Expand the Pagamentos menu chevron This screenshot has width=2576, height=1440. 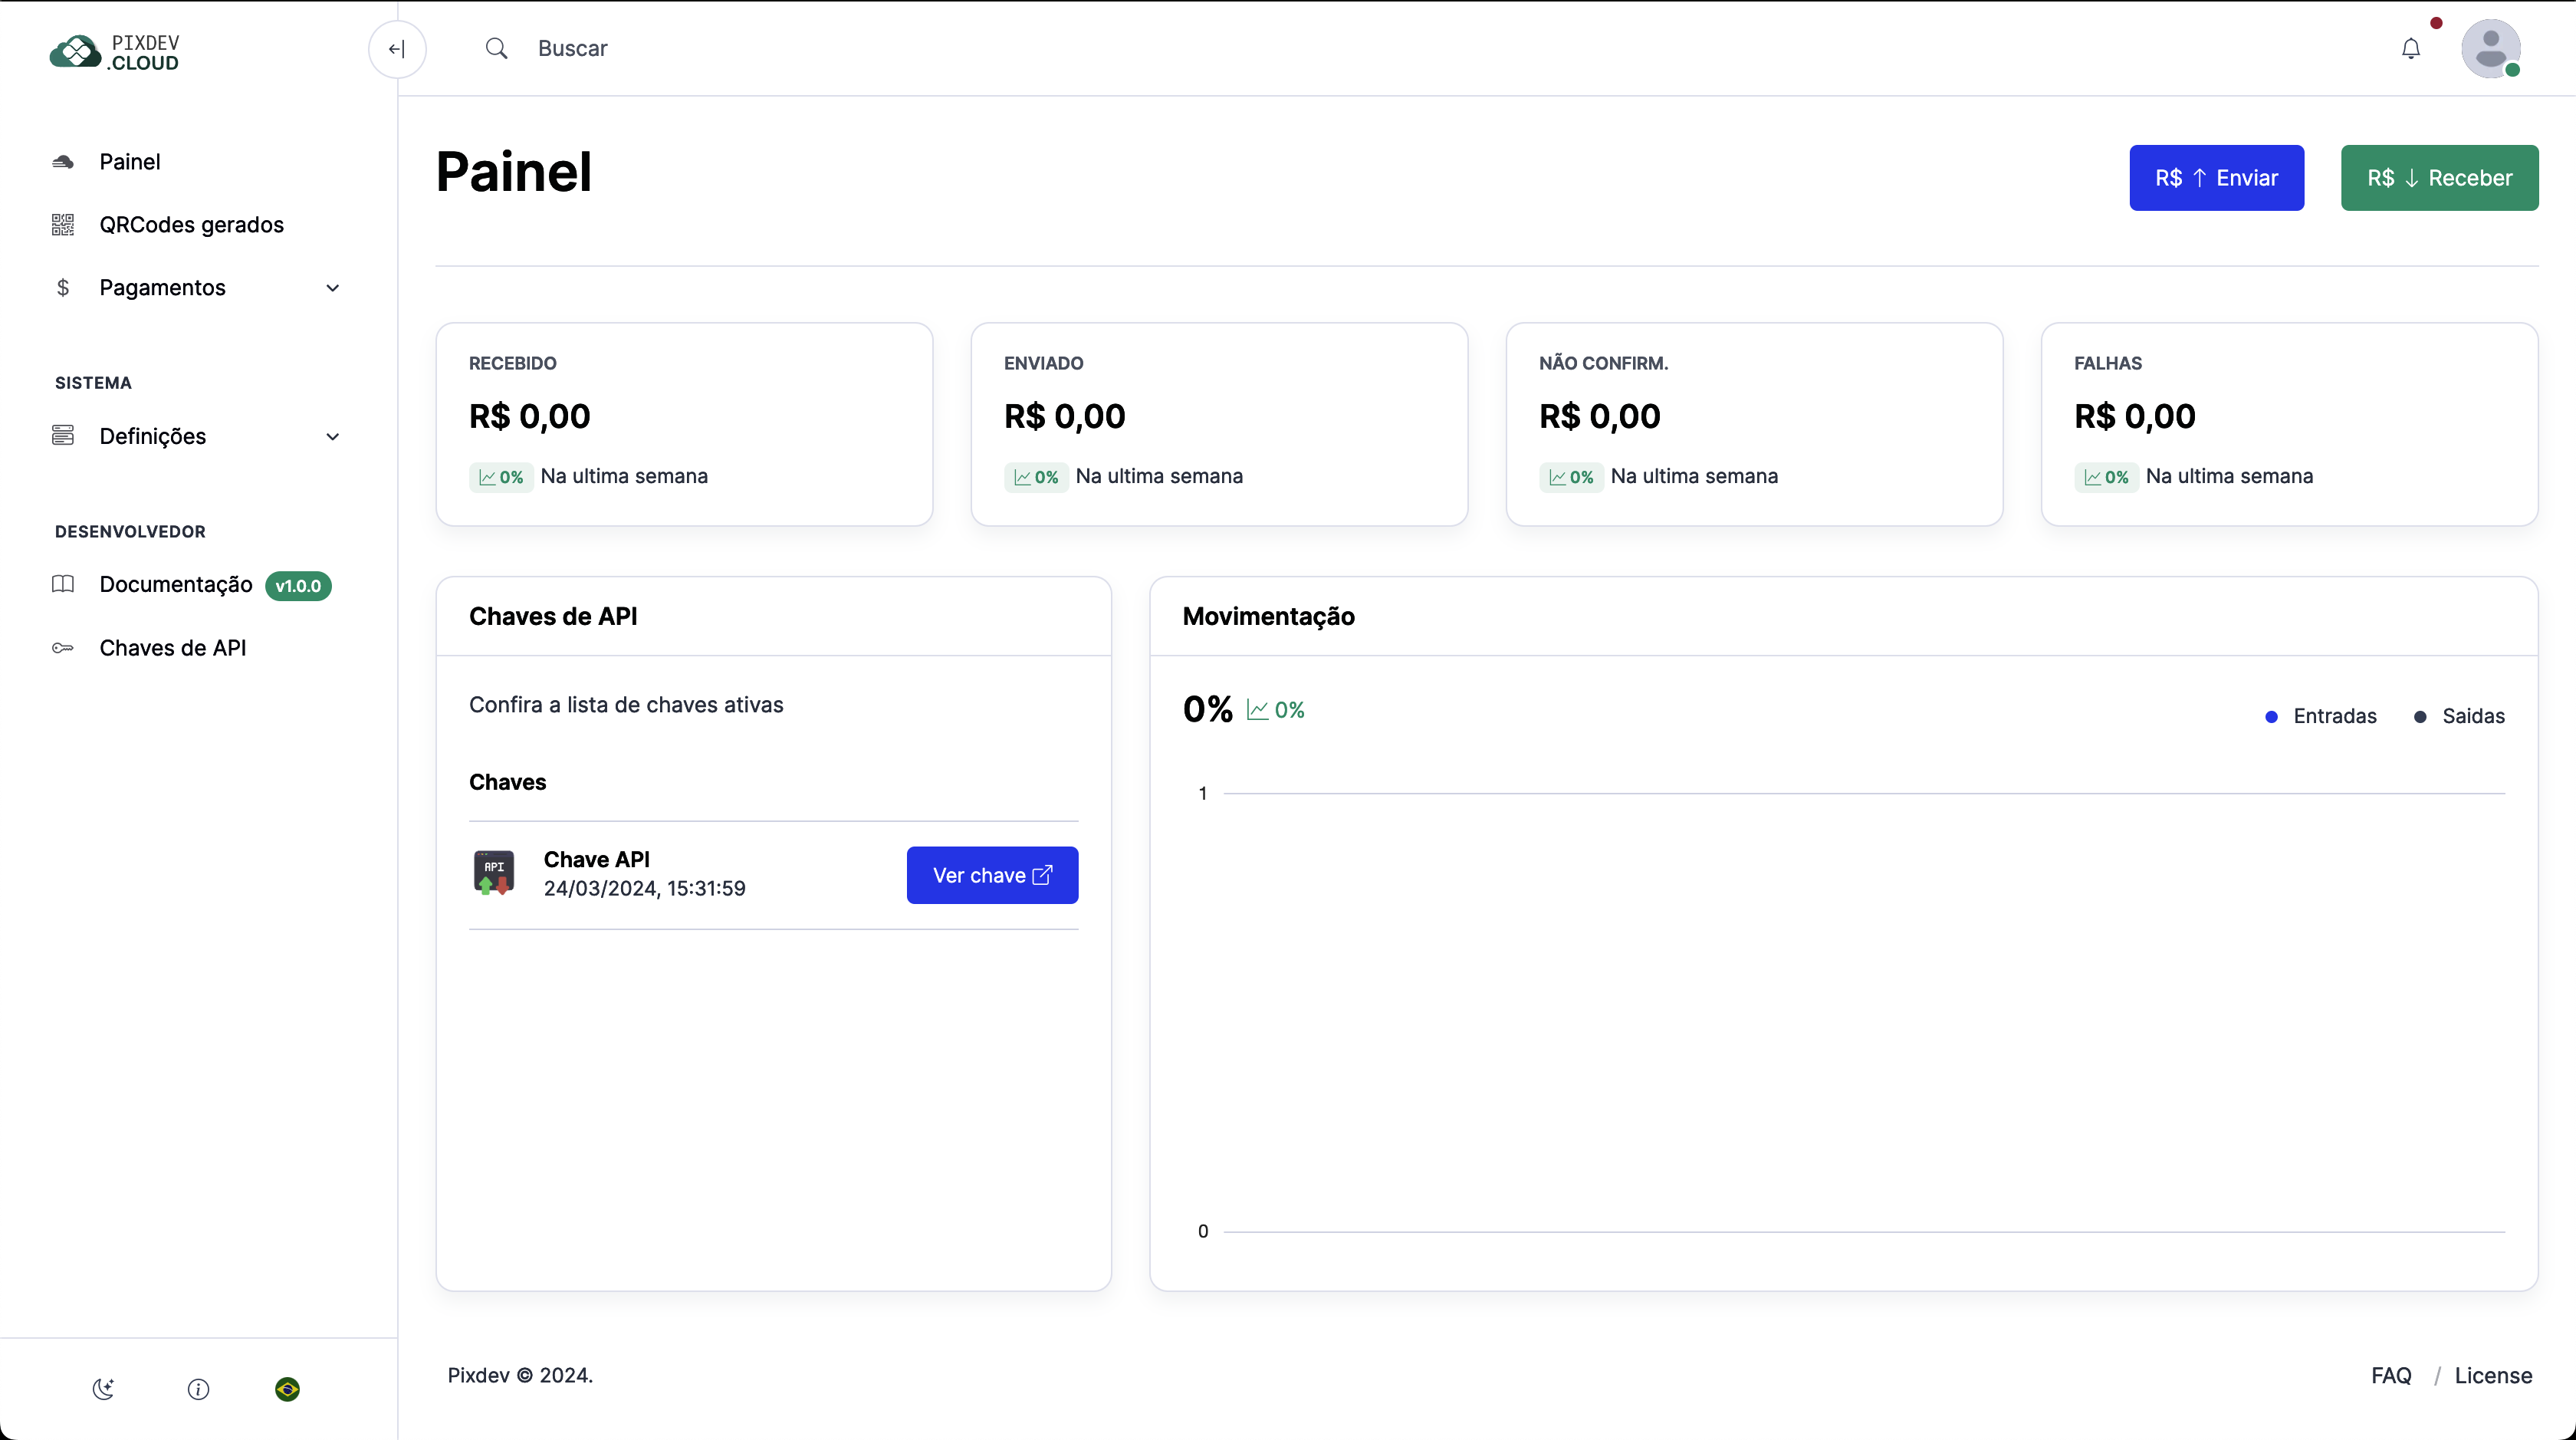333,288
